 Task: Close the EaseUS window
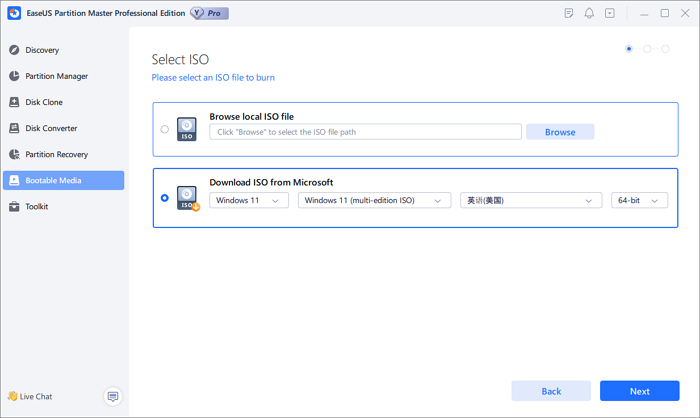[x=685, y=13]
